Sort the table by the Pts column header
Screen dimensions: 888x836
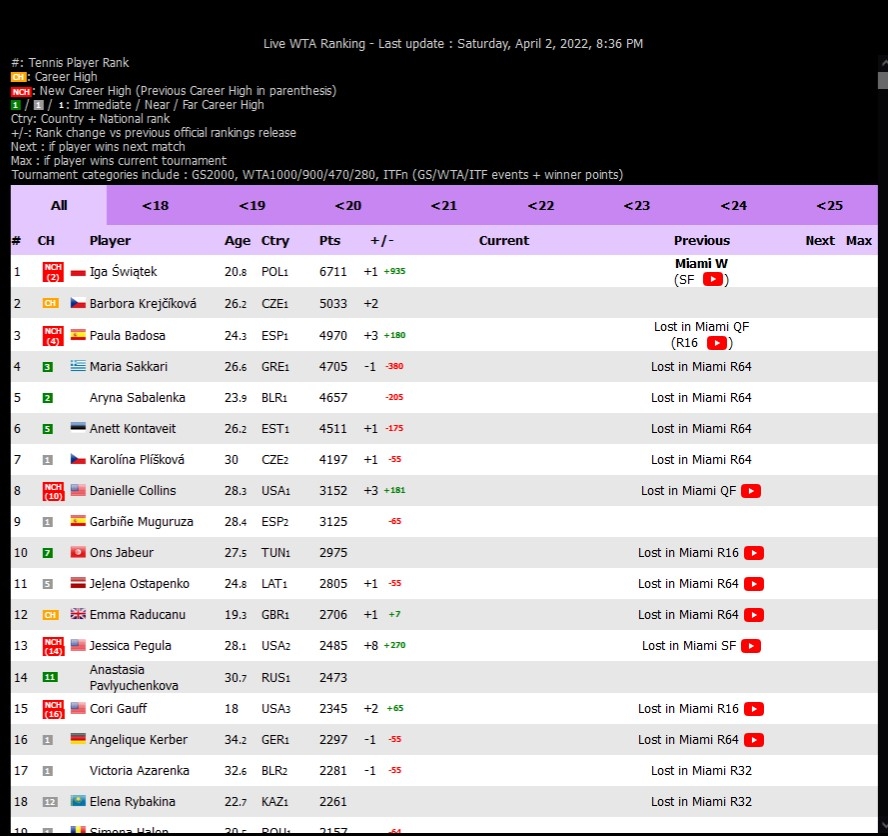tap(329, 241)
